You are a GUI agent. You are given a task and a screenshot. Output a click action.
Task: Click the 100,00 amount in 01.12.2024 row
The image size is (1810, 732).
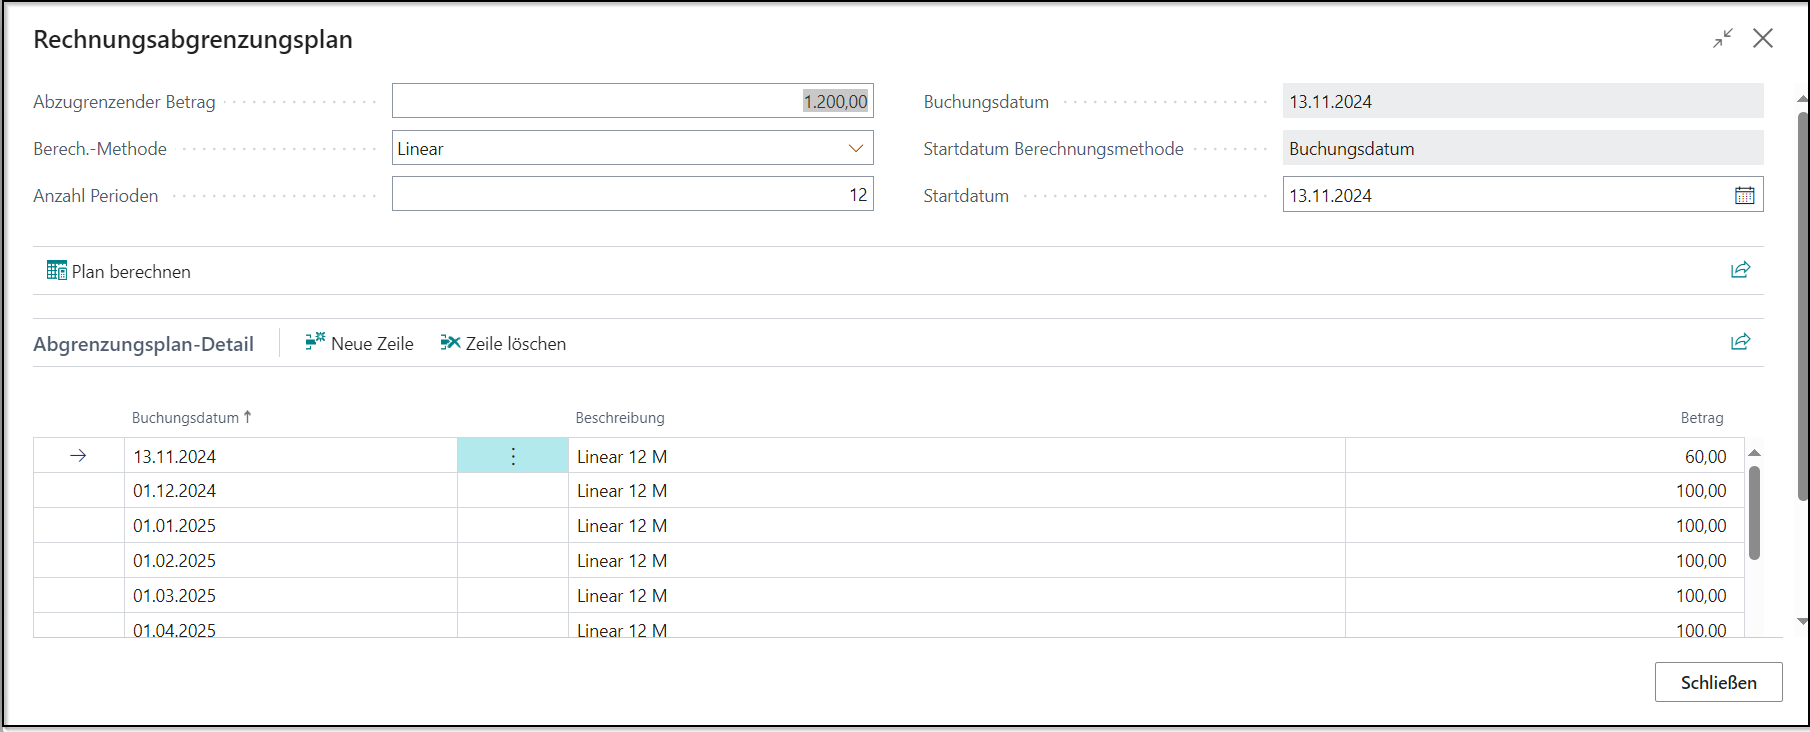(1700, 491)
